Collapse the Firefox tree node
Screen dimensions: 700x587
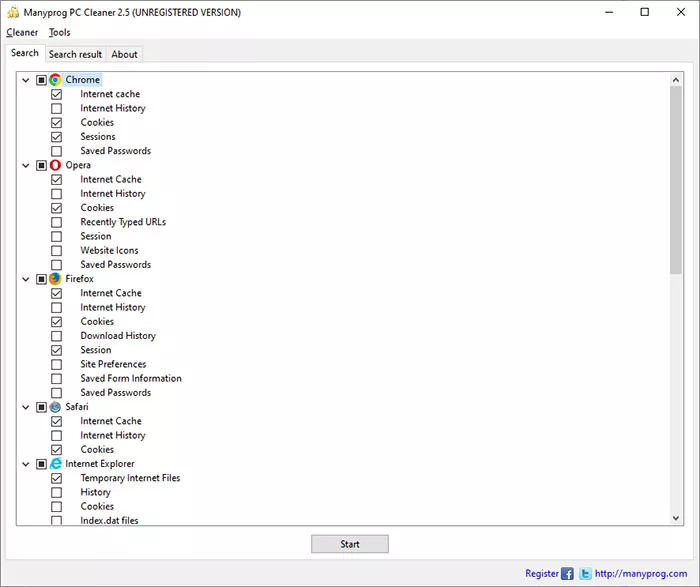click(x=26, y=279)
